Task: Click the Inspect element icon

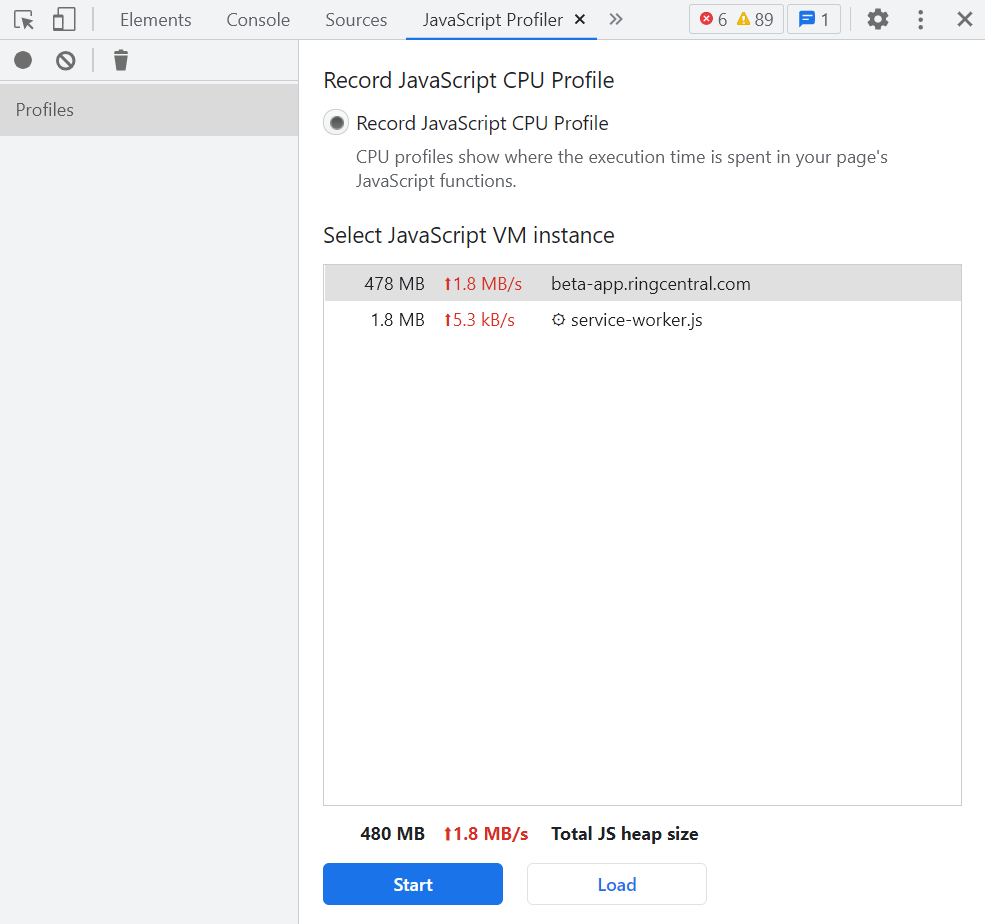Action: pos(24,19)
